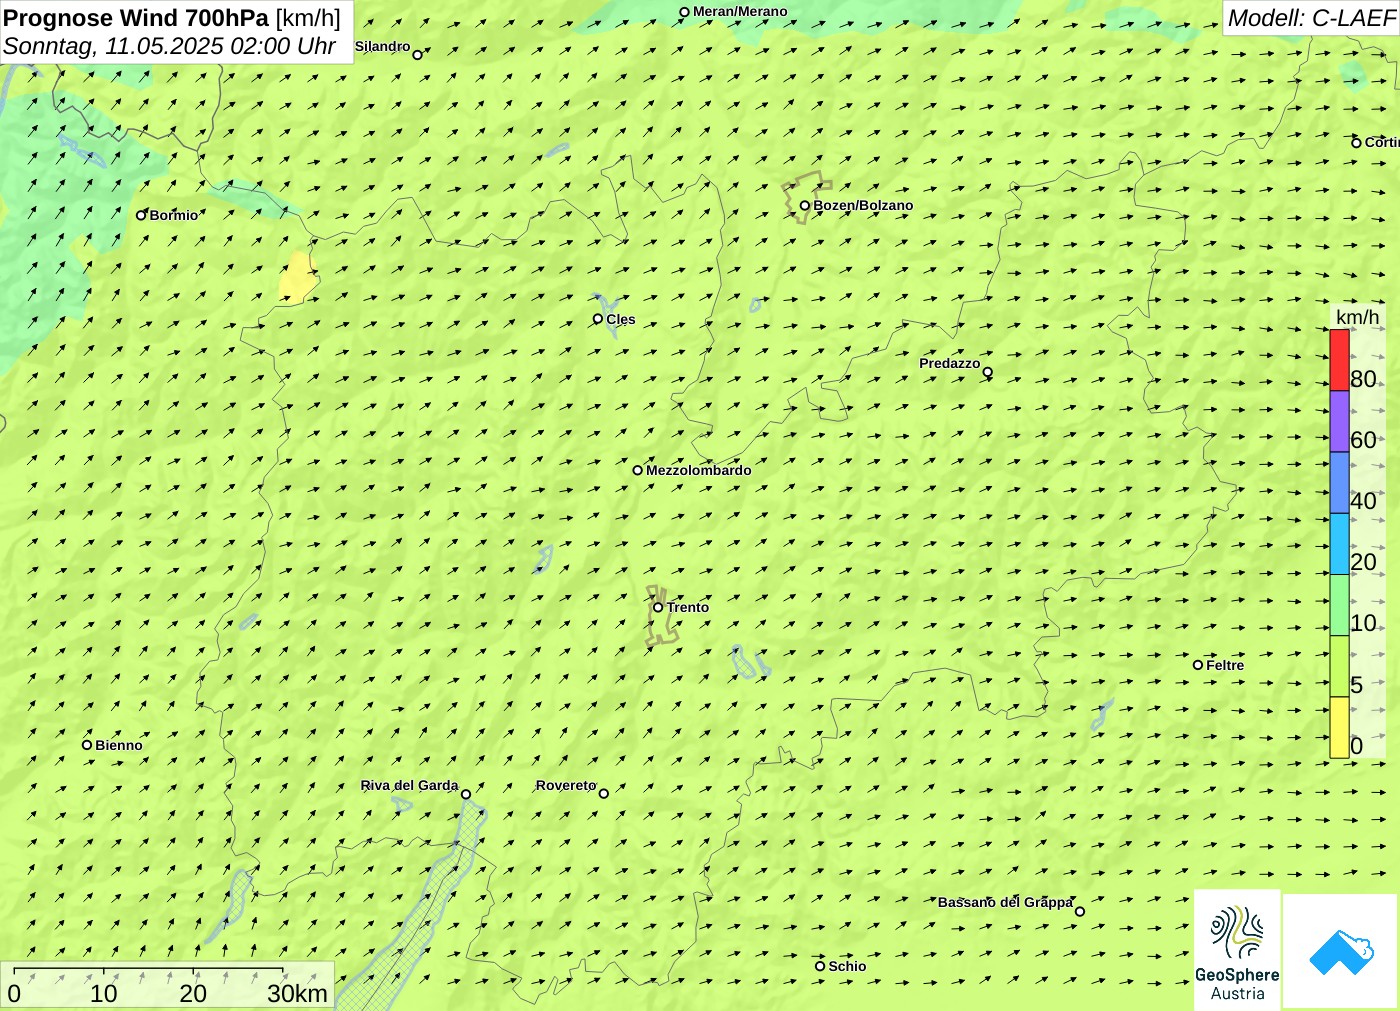
Task: Click the 'Trento' city label
Action: pyautogui.click(x=688, y=607)
